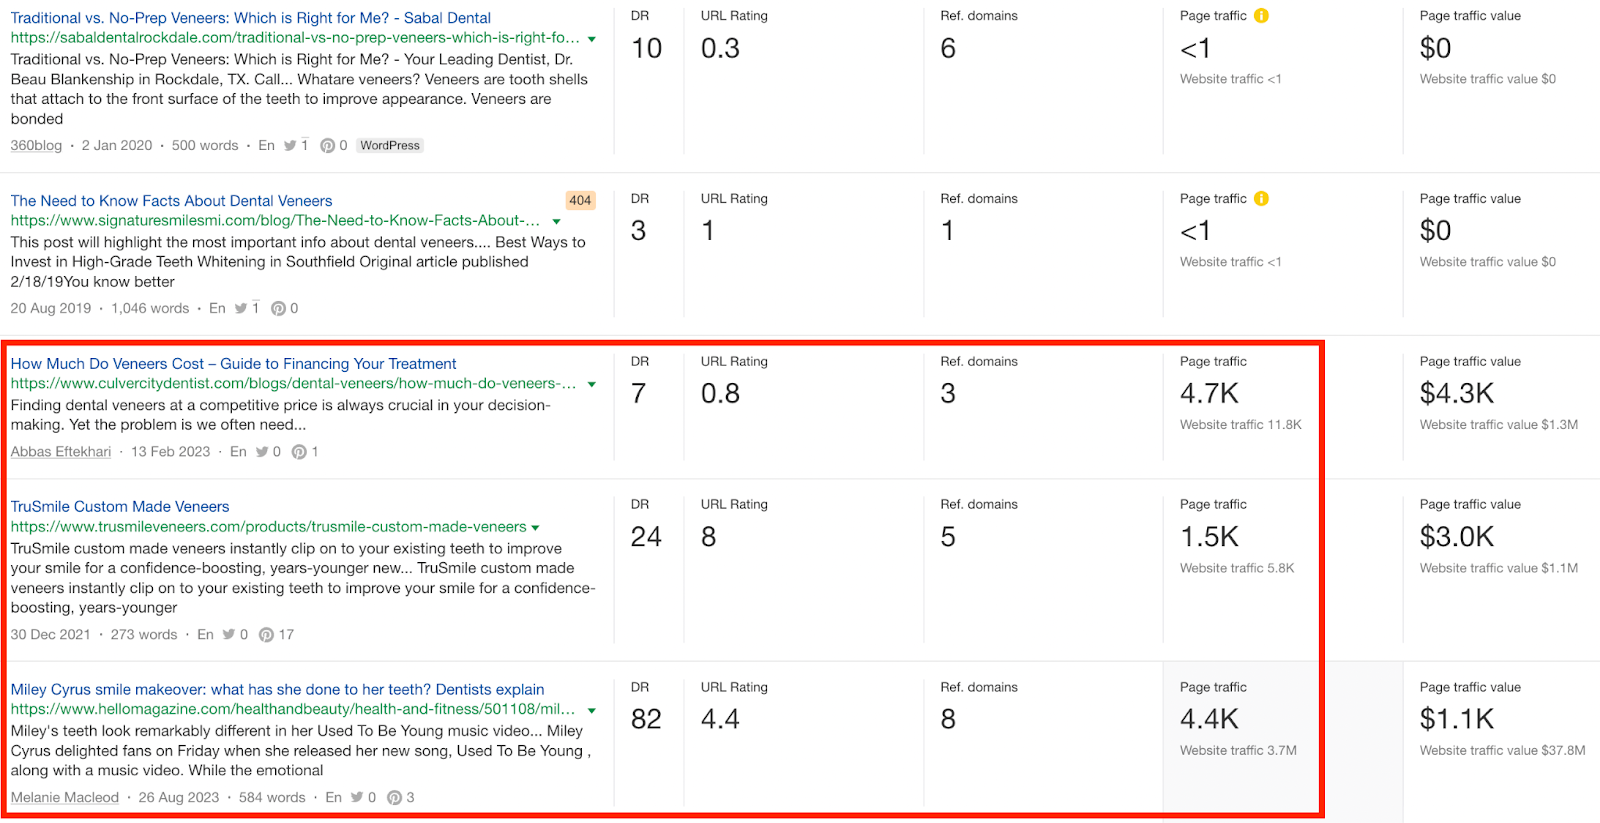Expand dropdown arrow next to culvercitydentist URL
The width and height of the screenshot is (1600, 823).
[x=592, y=385]
